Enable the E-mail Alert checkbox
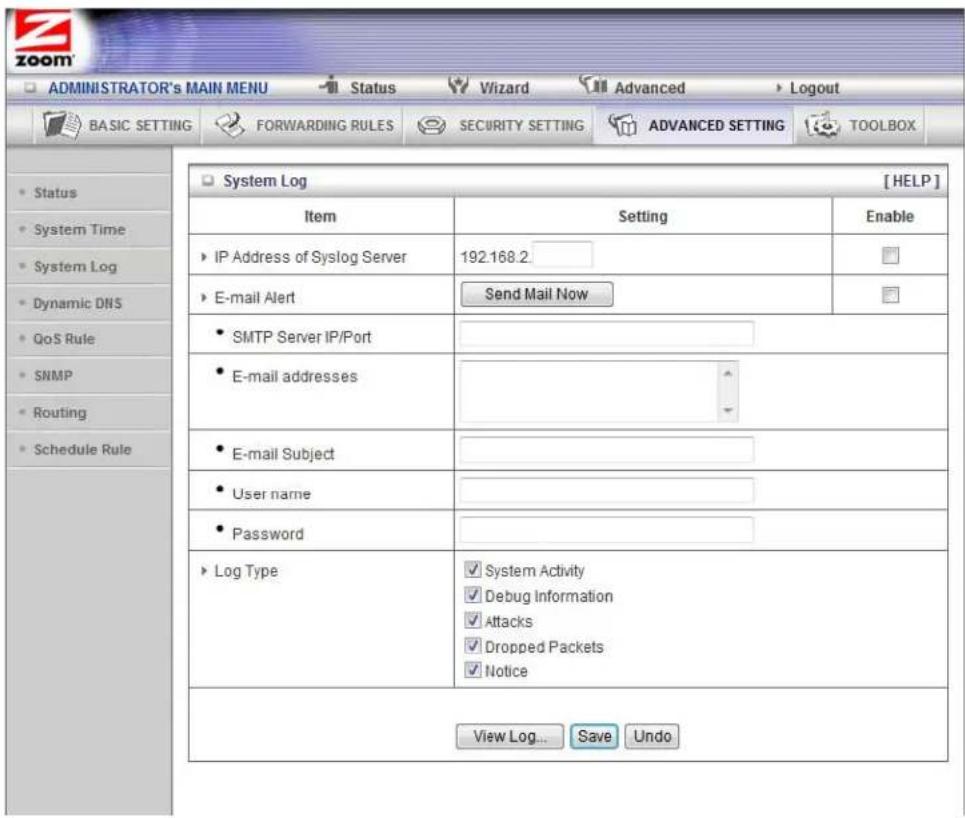The width and height of the screenshot is (965, 818). [890, 294]
